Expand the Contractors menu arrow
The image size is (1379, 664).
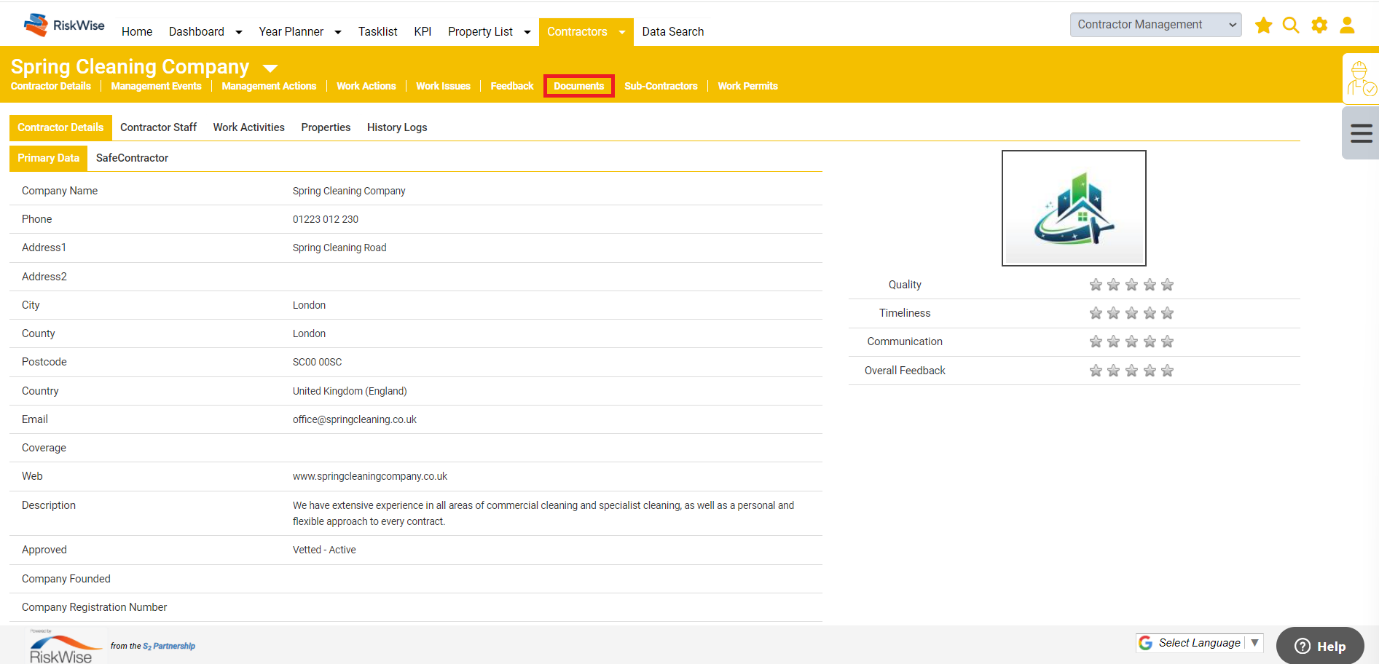click(x=622, y=32)
